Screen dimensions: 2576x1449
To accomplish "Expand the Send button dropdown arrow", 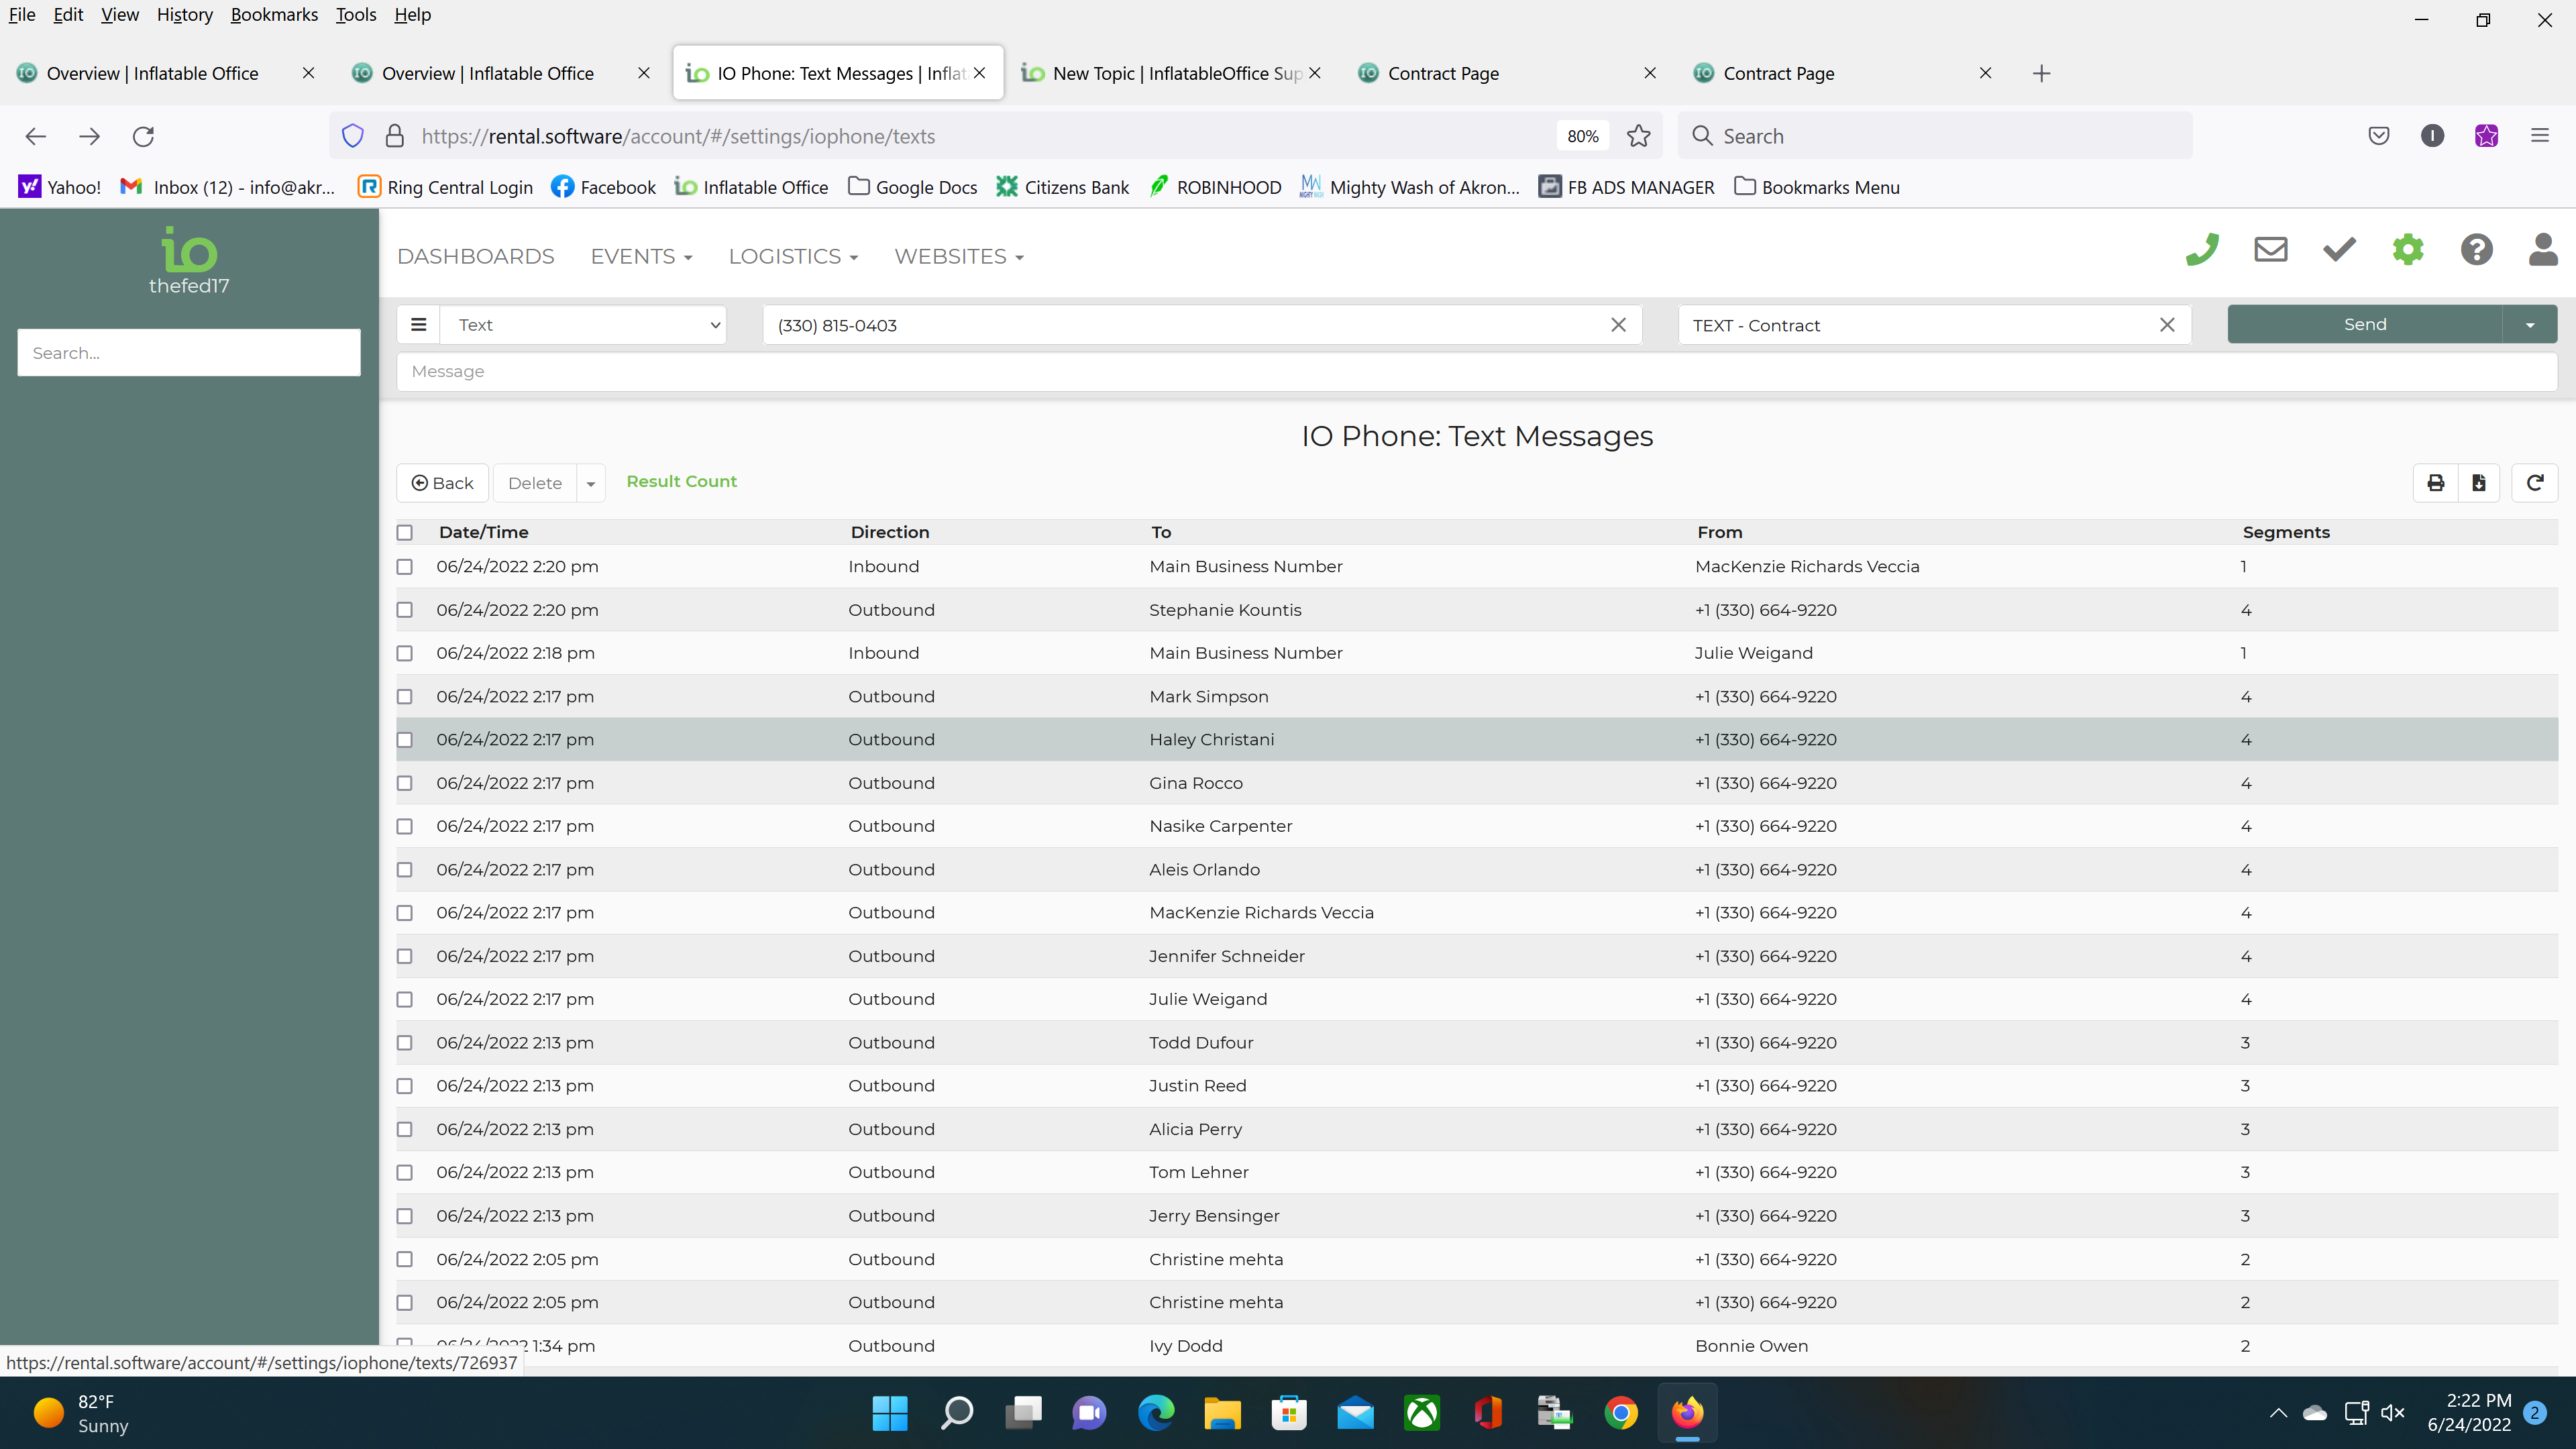I will (2530, 325).
